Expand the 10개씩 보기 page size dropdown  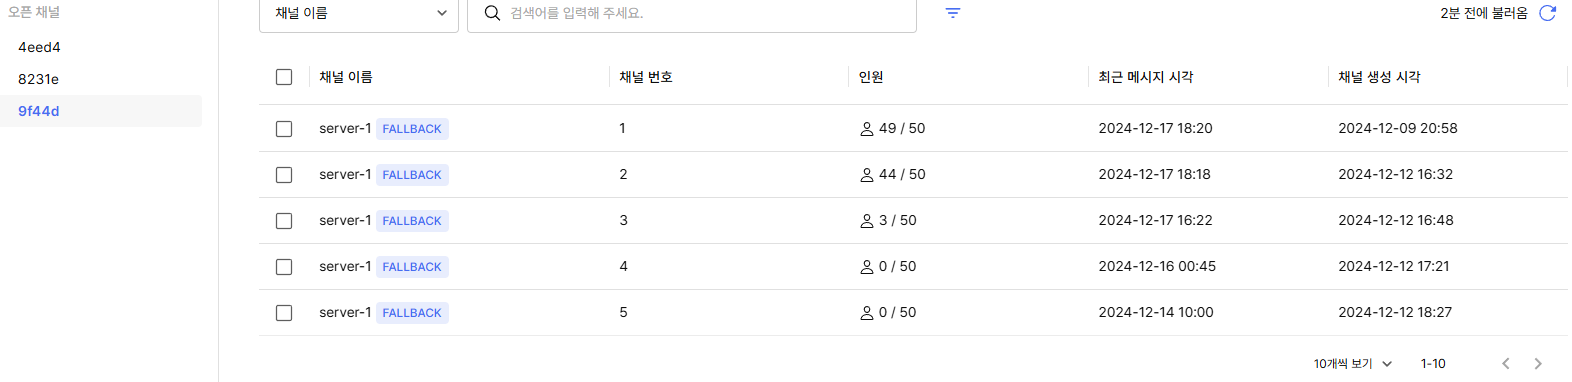tap(1353, 364)
